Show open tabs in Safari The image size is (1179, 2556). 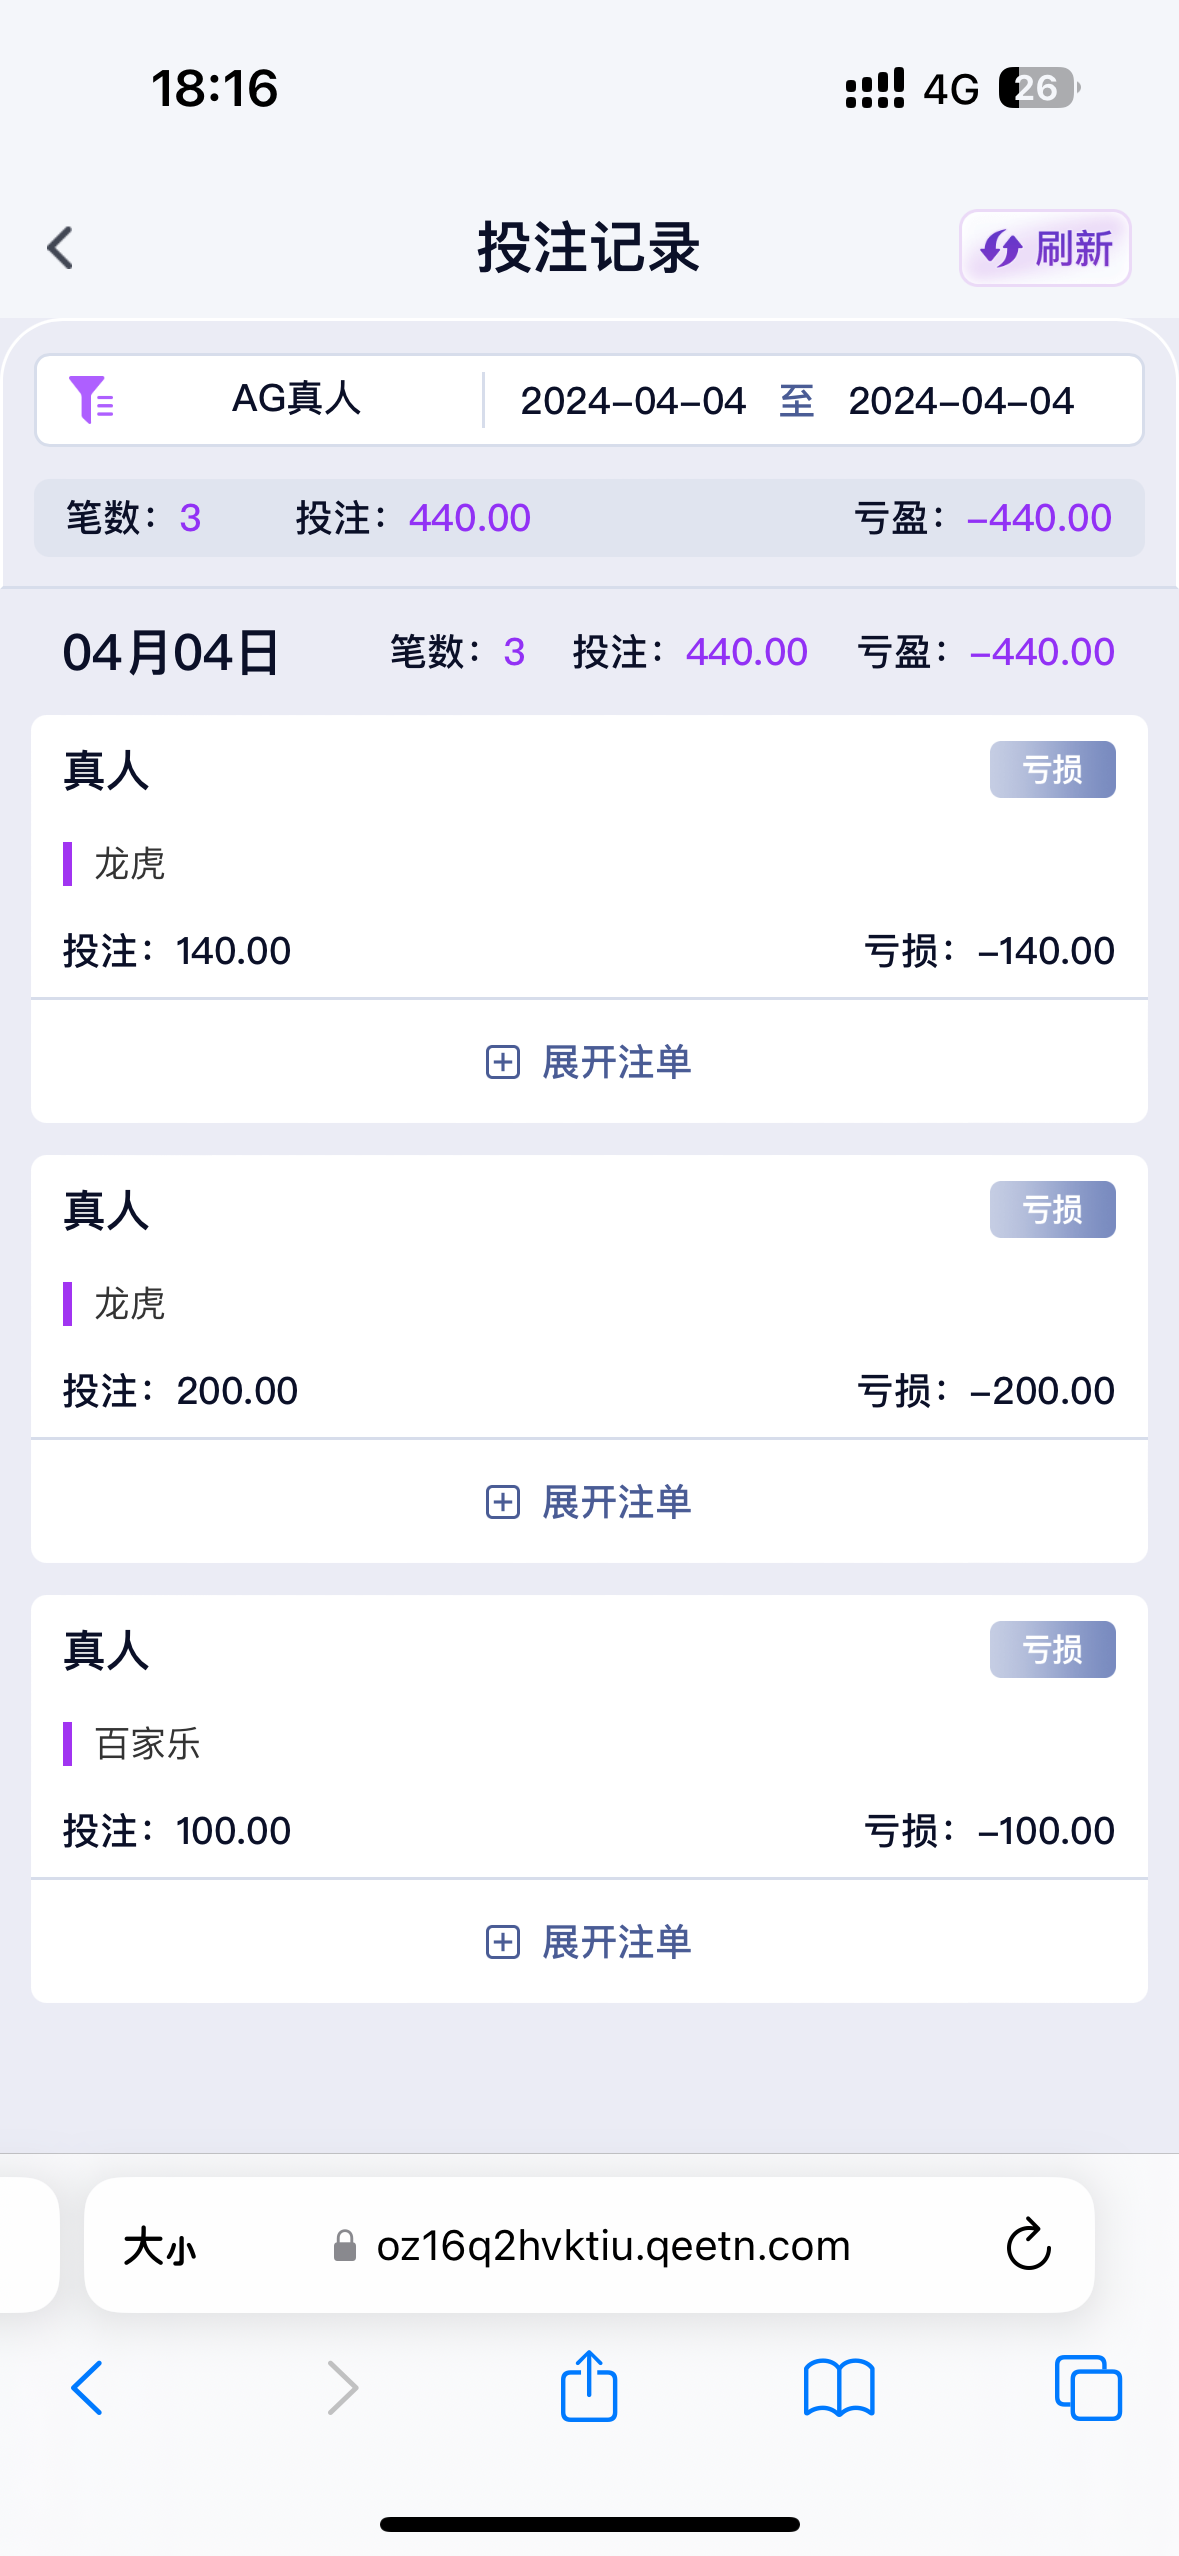(x=1088, y=2387)
